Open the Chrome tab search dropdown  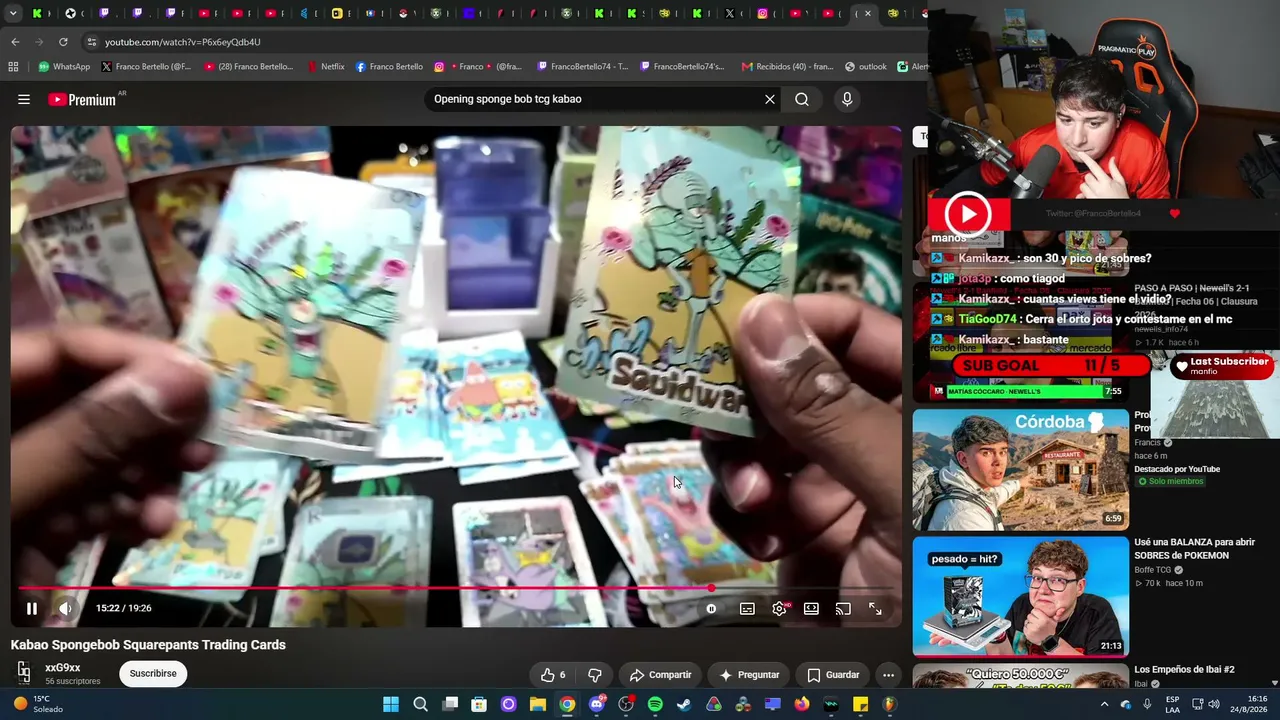point(13,13)
